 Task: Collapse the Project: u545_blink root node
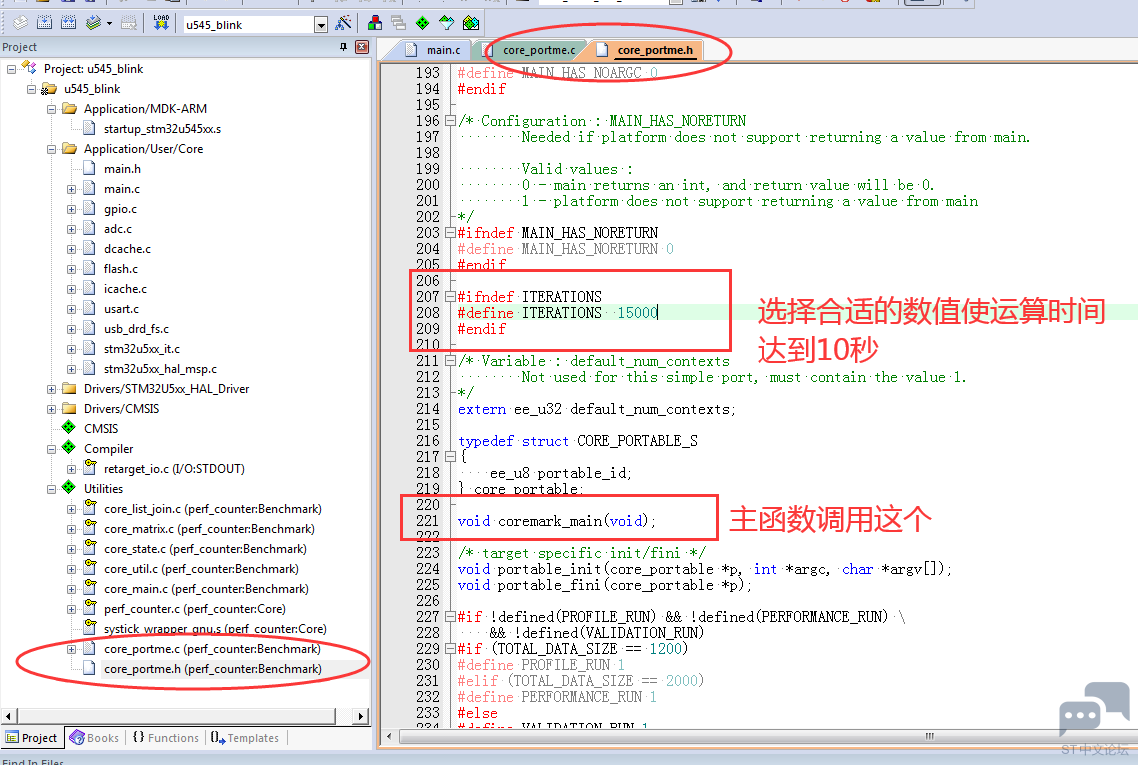point(12,69)
